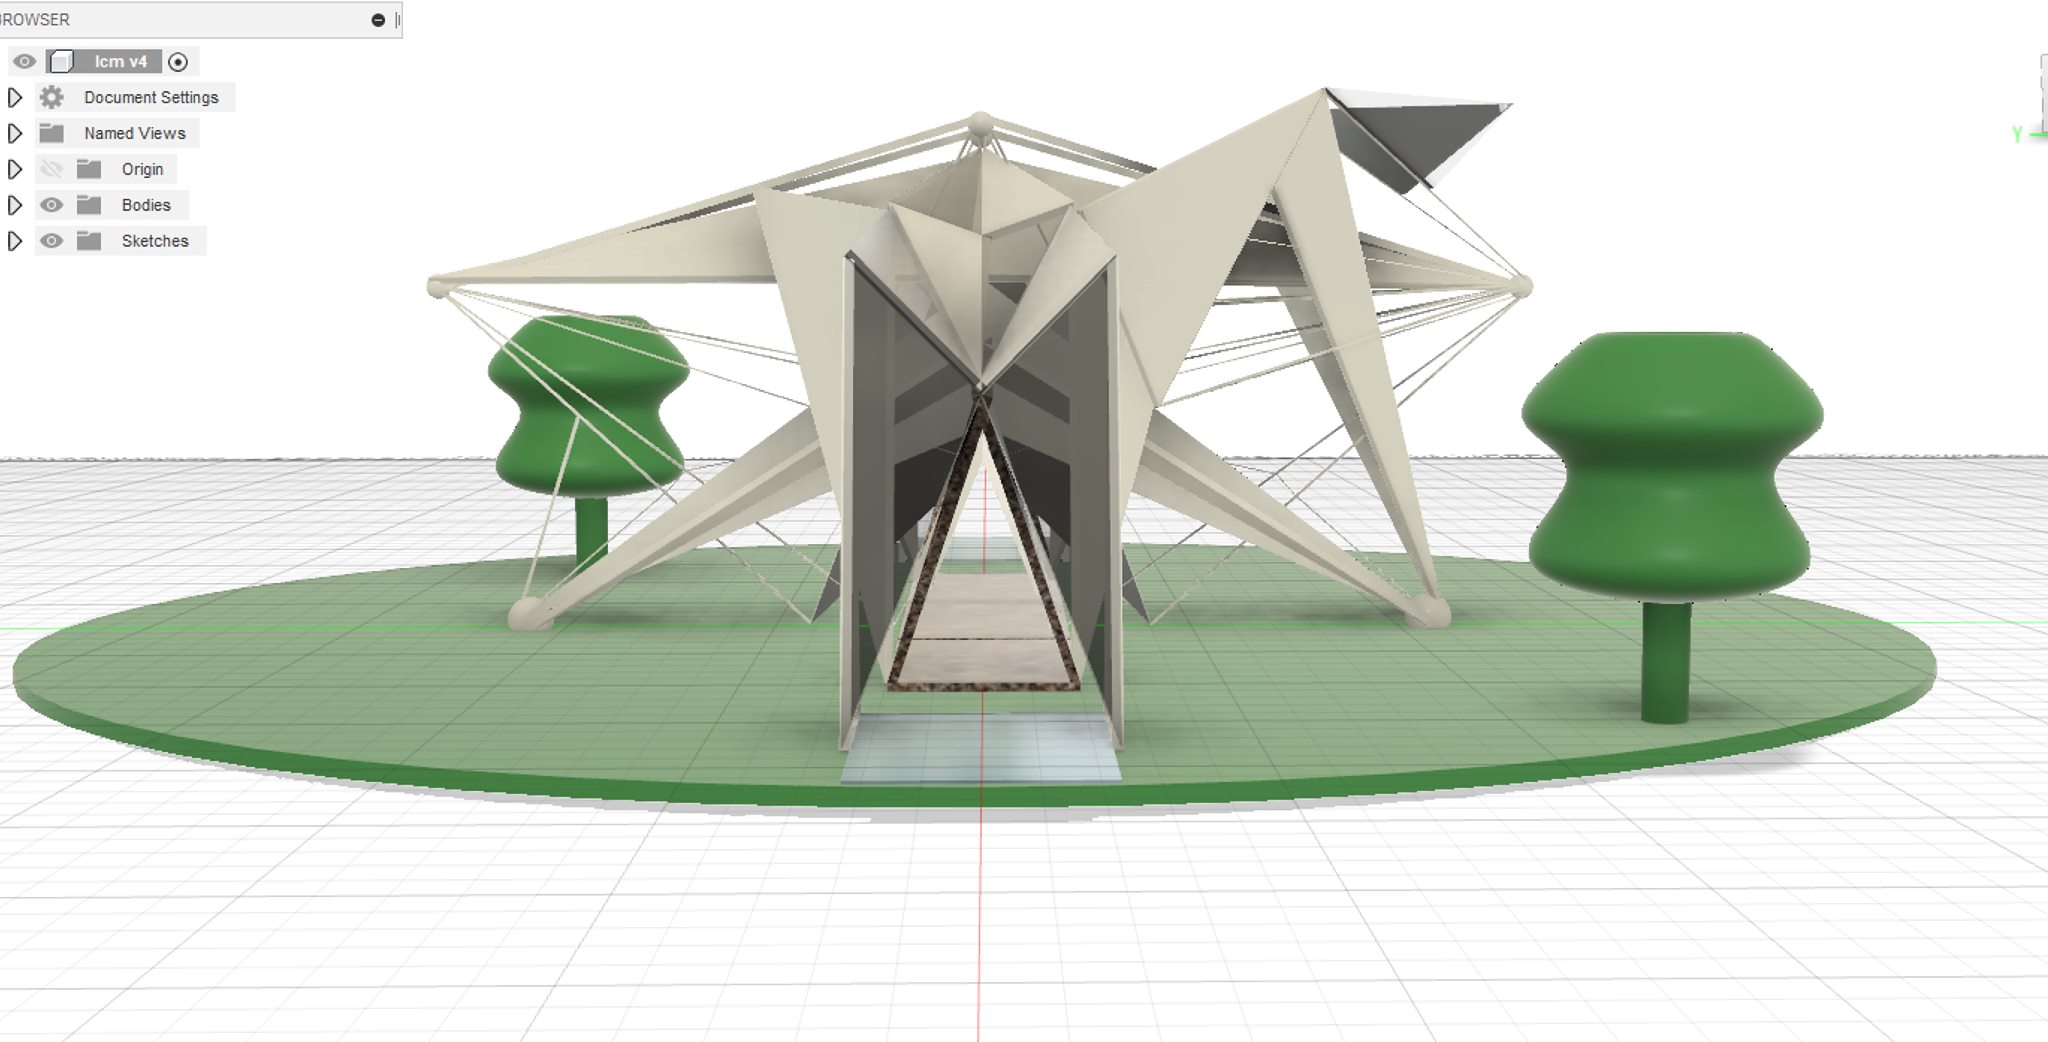The image size is (2048, 1042).
Task: Click the lcm v4 component cube icon
Action: point(62,62)
